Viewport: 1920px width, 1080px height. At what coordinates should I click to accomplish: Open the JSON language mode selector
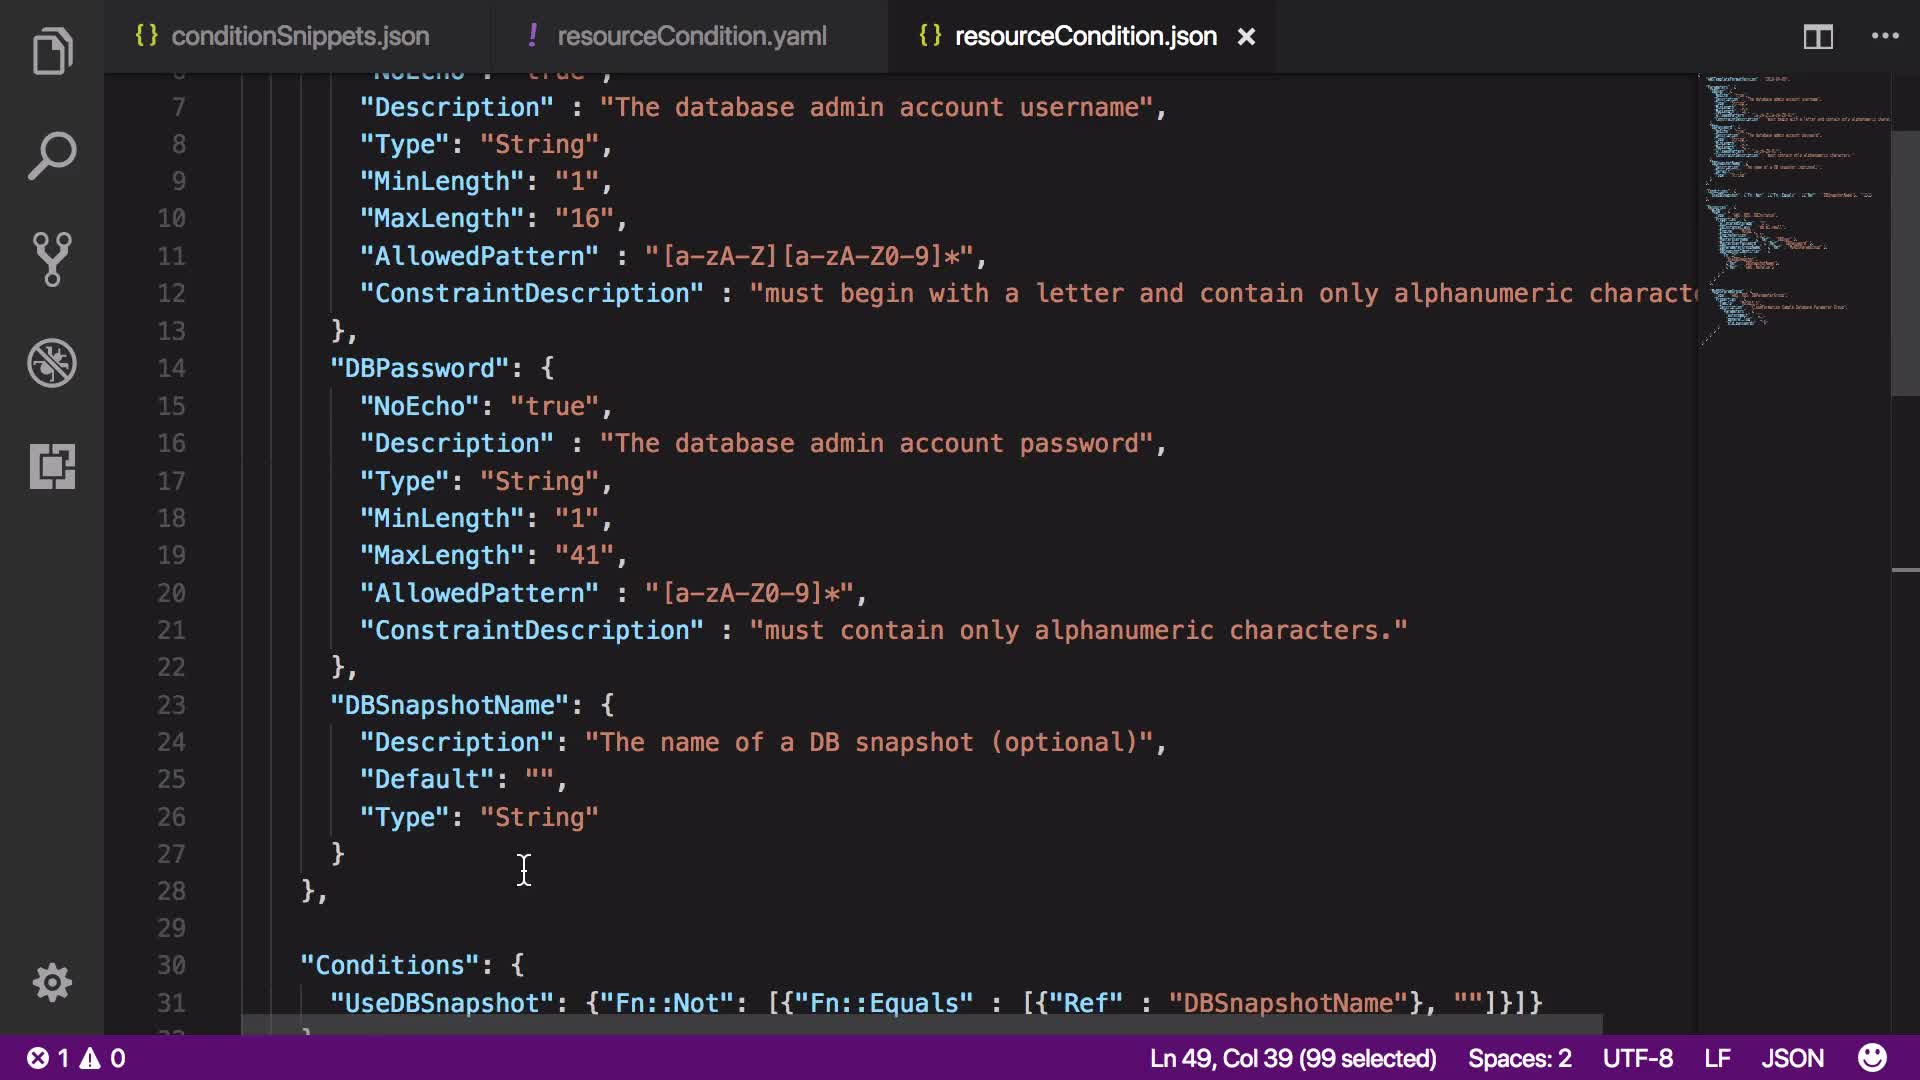point(1792,1058)
